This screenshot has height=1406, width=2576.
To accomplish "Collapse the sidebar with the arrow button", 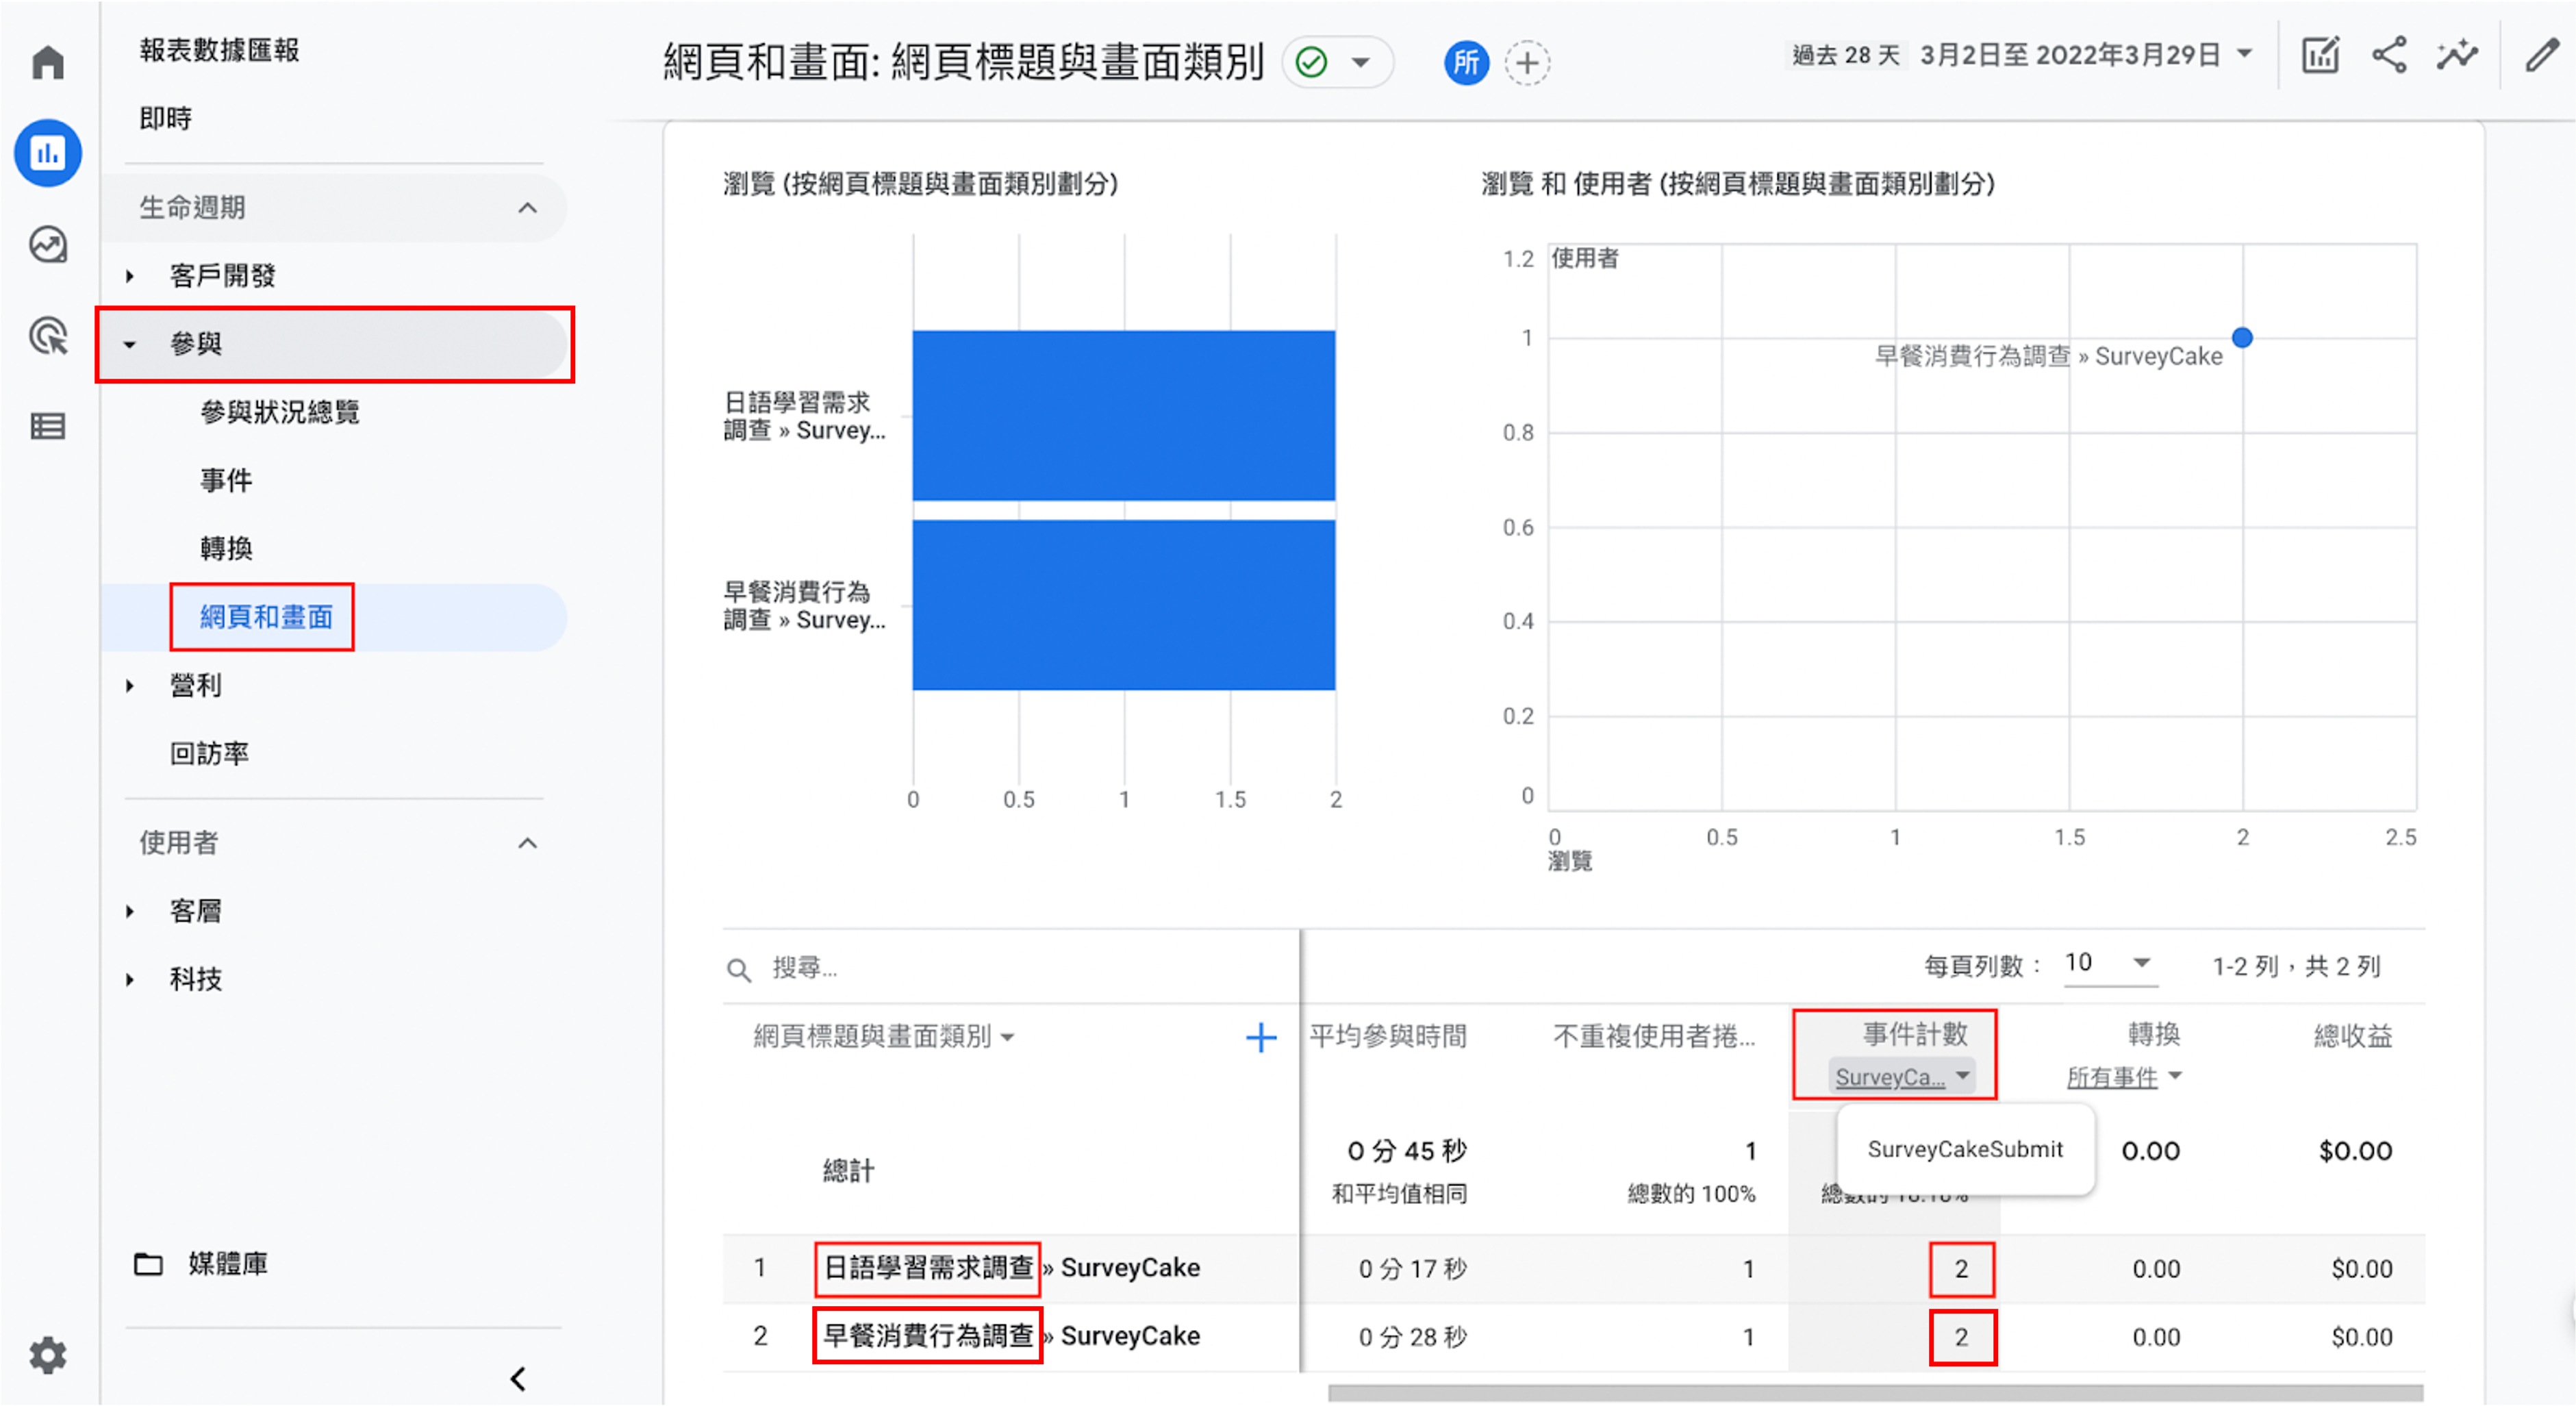I will [x=518, y=1378].
